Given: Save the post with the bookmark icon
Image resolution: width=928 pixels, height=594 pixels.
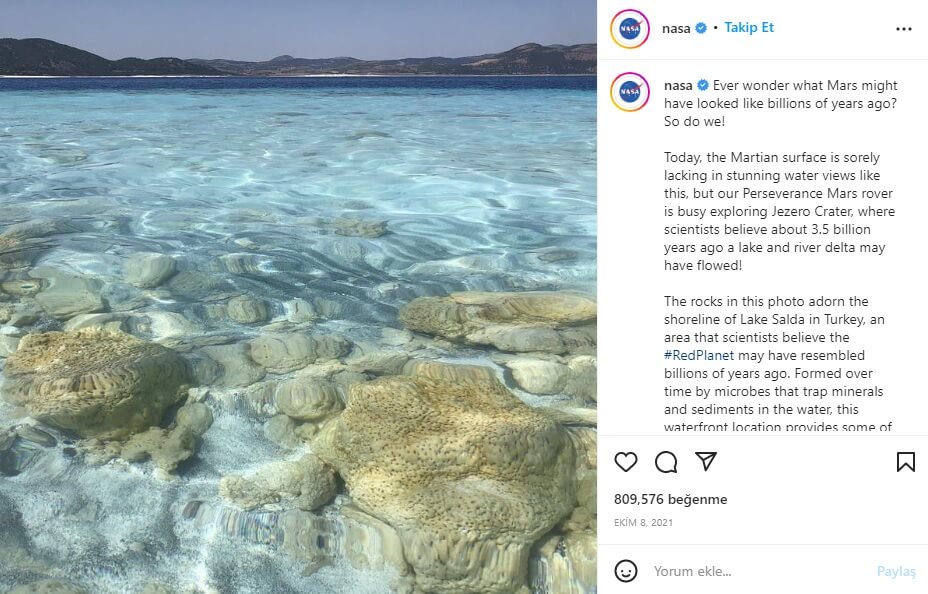Looking at the screenshot, I should (905, 462).
